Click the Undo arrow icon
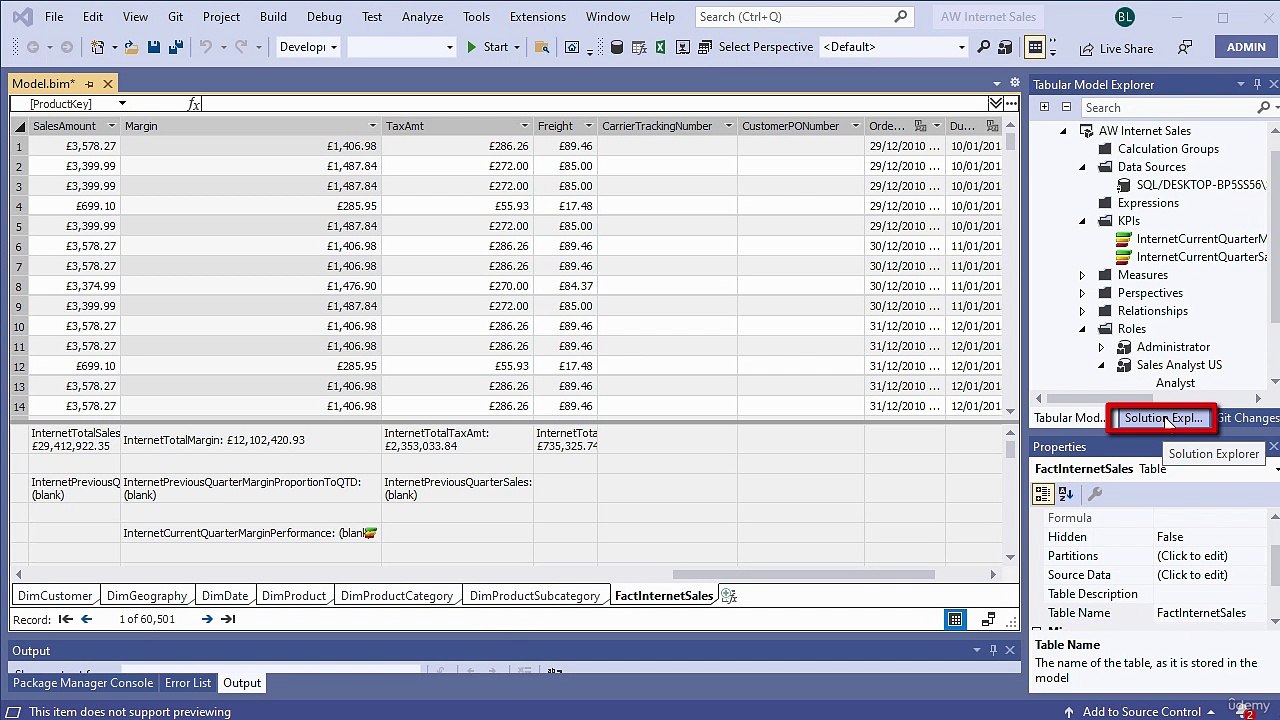 pyautogui.click(x=205, y=47)
